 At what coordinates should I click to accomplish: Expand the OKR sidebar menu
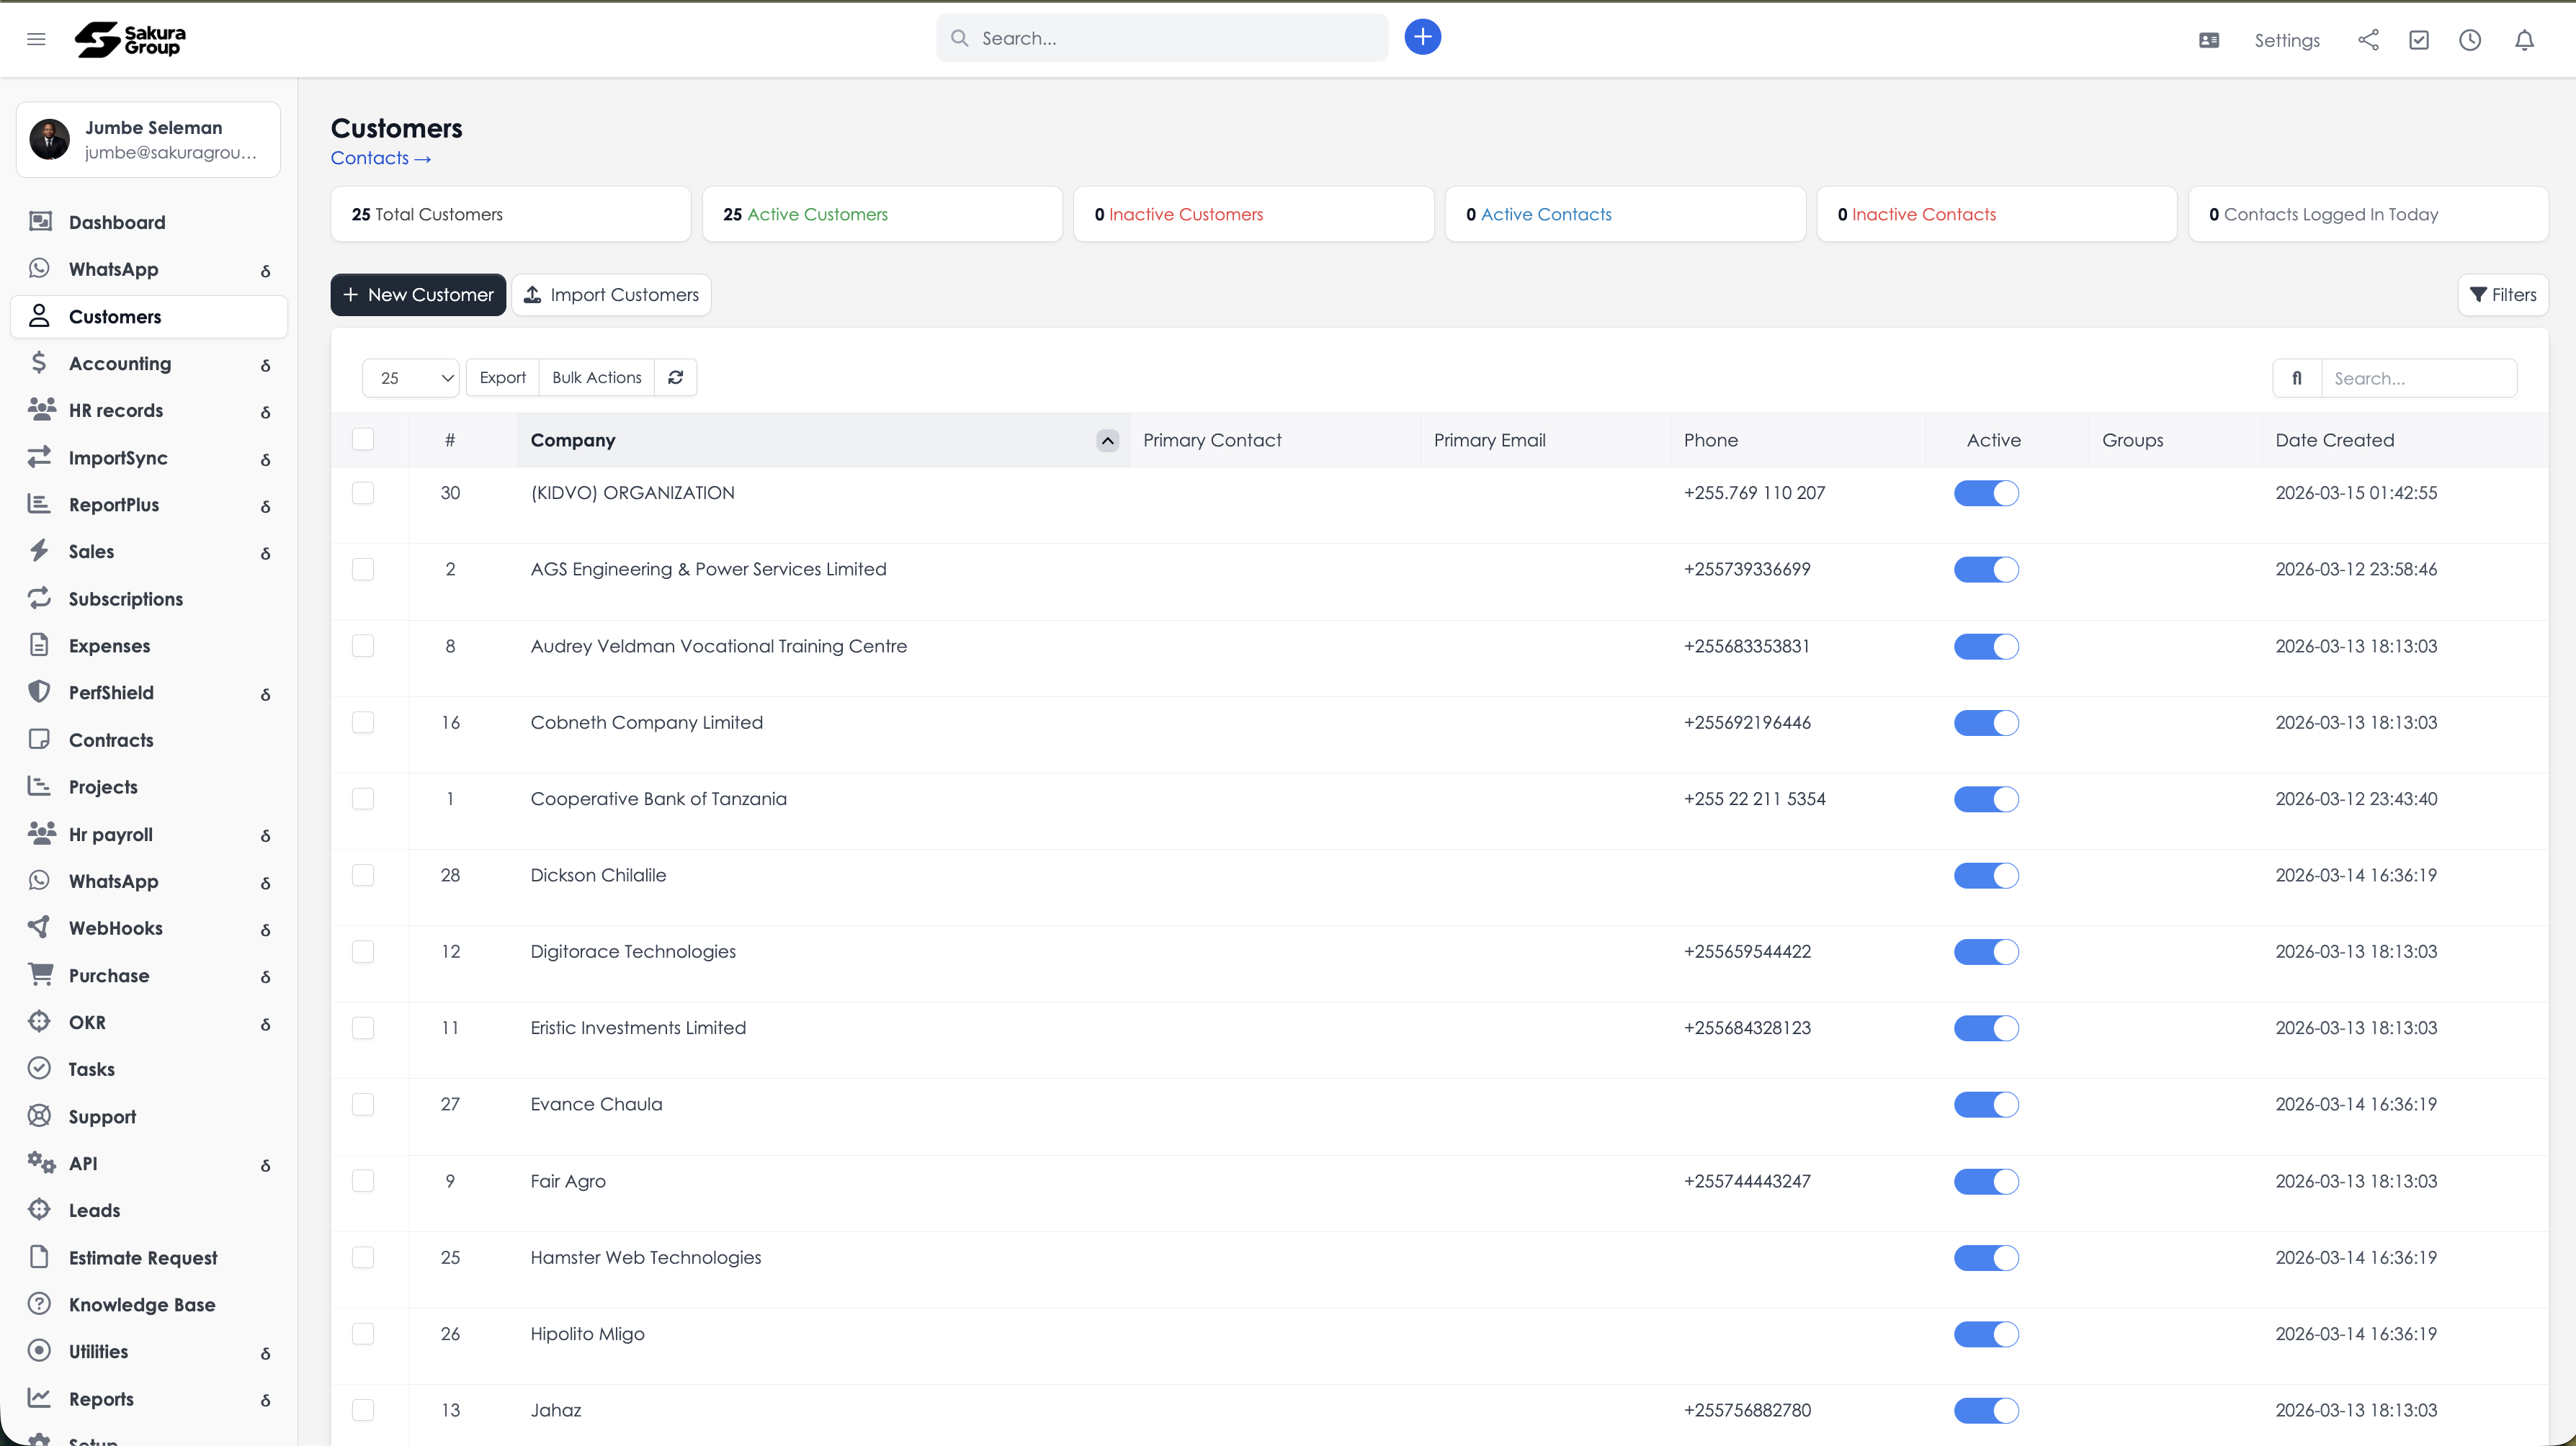(x=149, y=1022)
